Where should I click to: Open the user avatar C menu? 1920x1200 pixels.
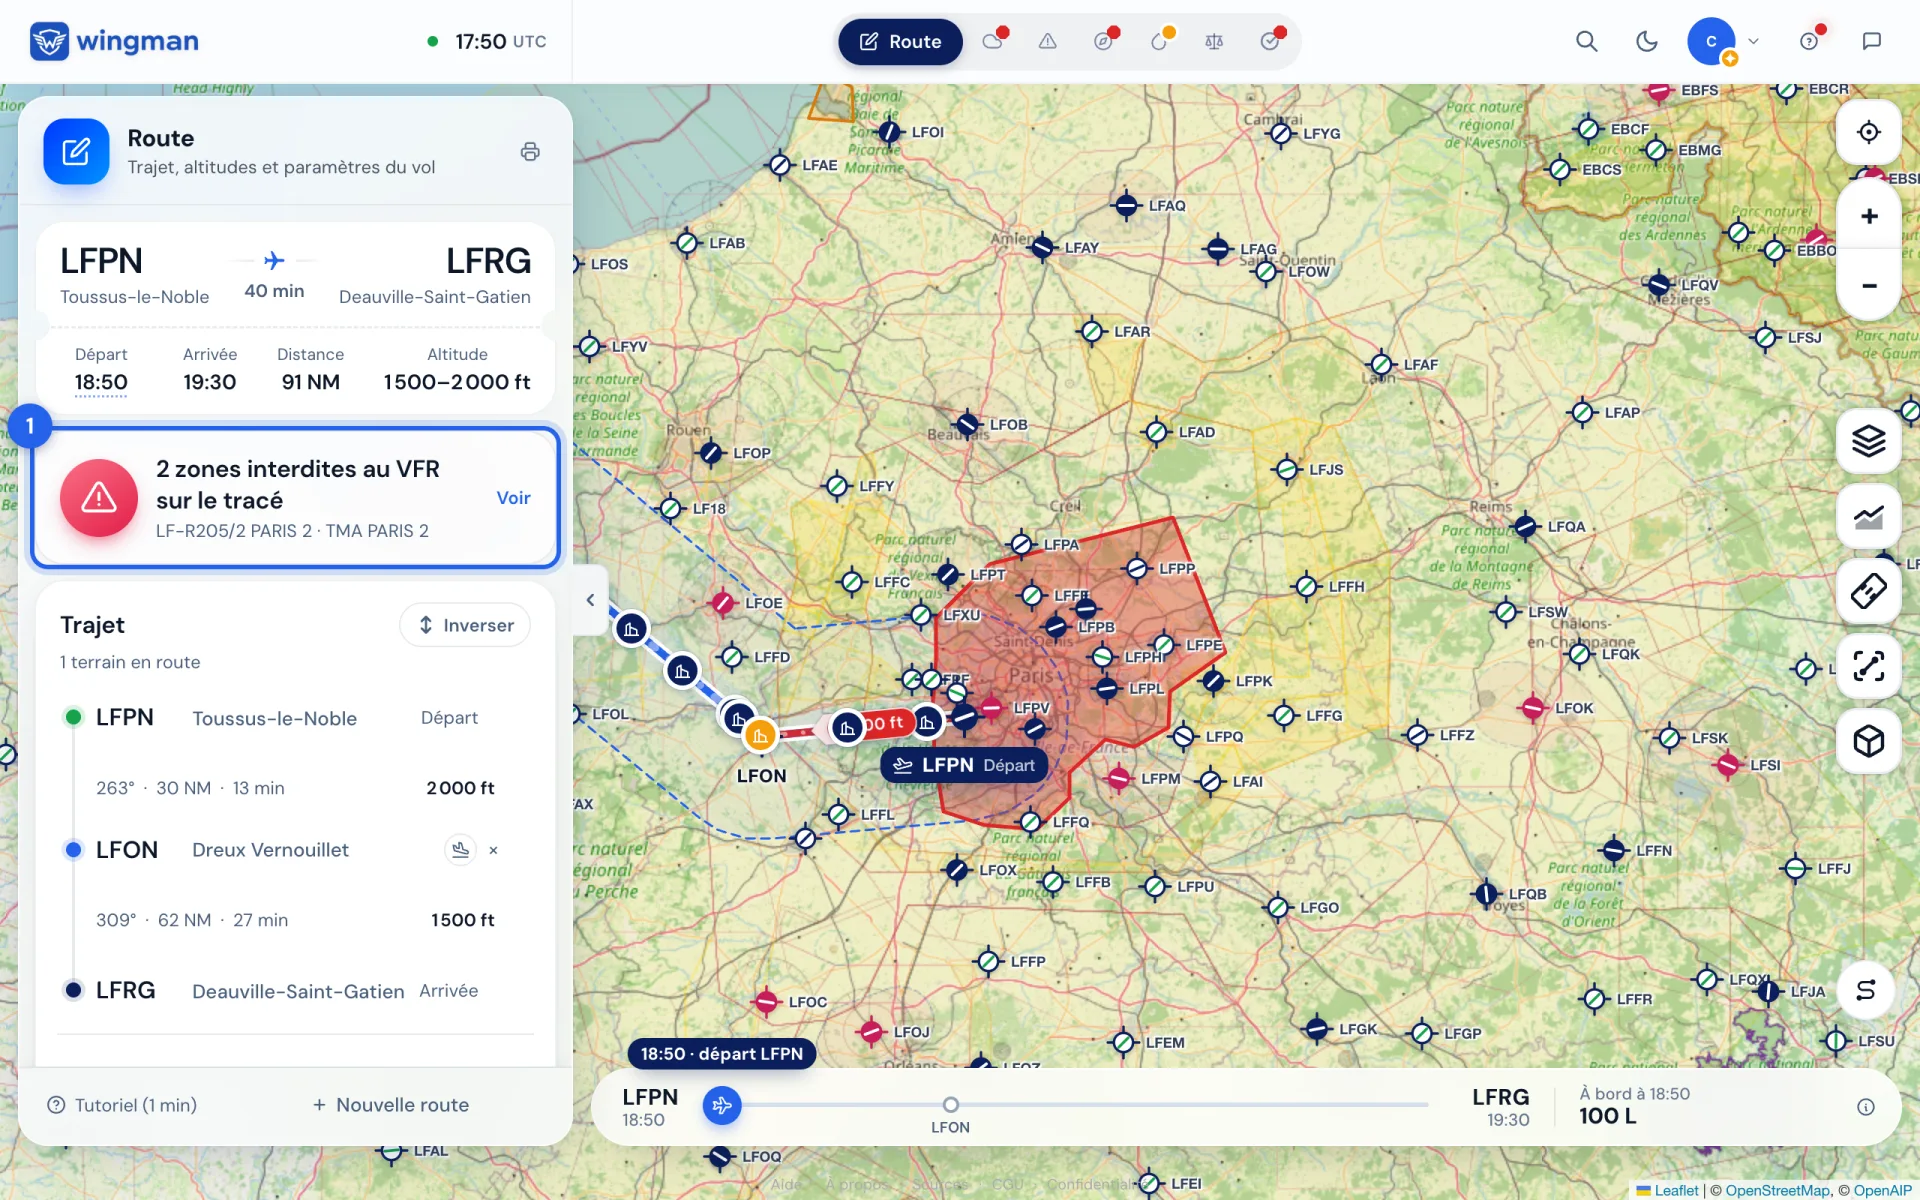[1711, 41]
